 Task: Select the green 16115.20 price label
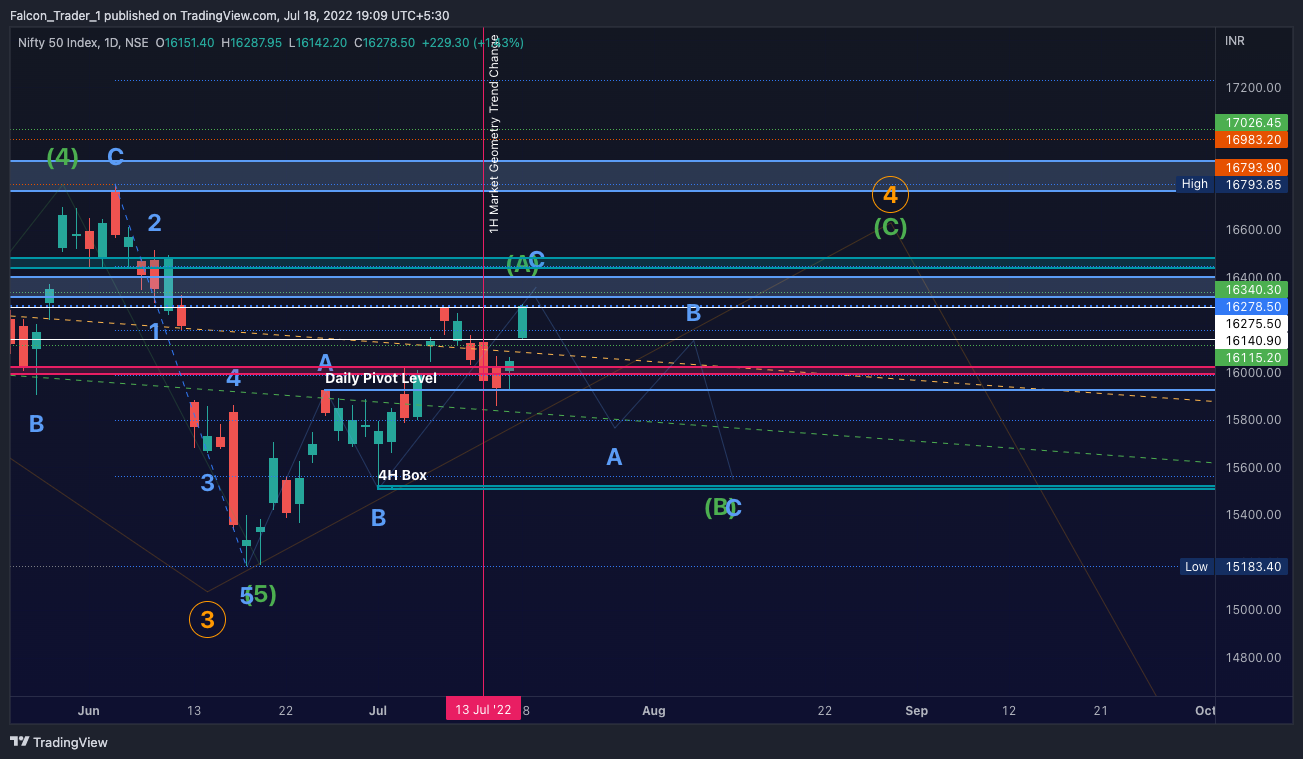tap(1254, 357)
